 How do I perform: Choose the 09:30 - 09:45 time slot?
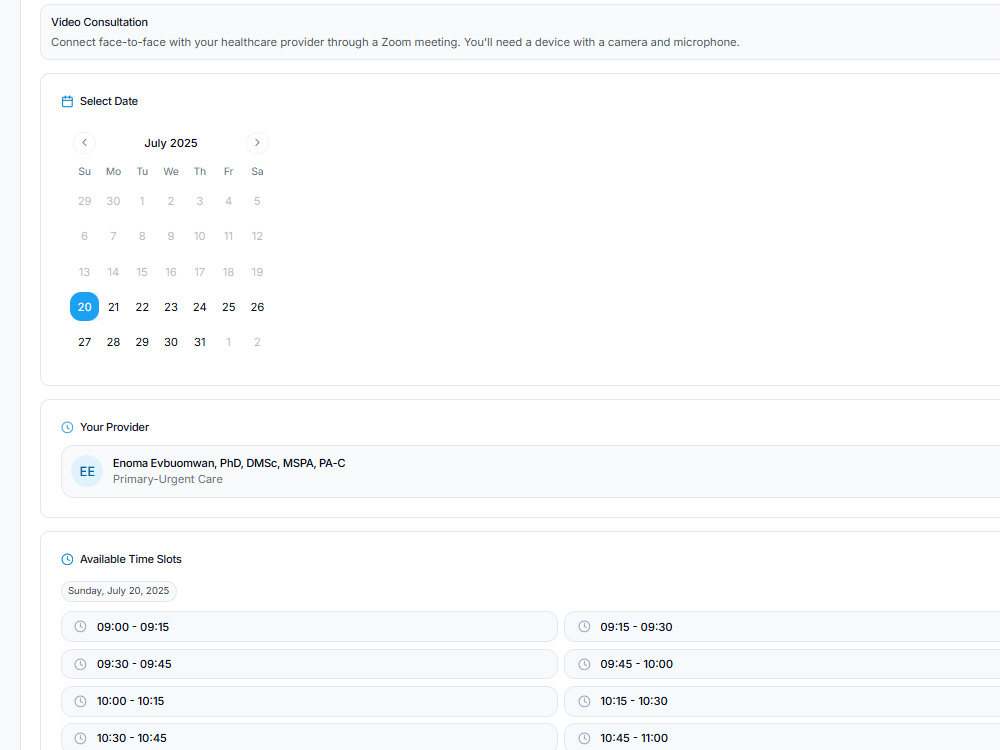click(309, 664)
